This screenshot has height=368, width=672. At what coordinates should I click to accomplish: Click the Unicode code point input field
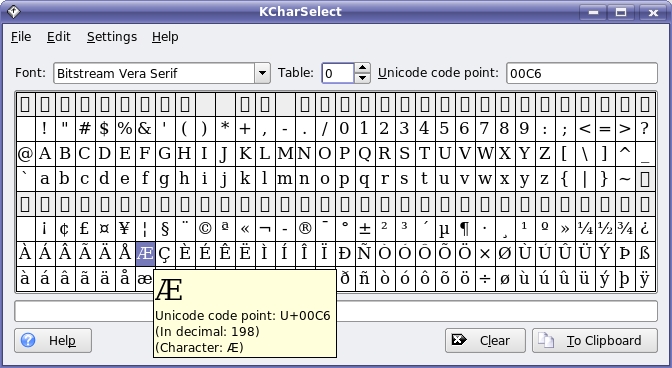point(582,73)
